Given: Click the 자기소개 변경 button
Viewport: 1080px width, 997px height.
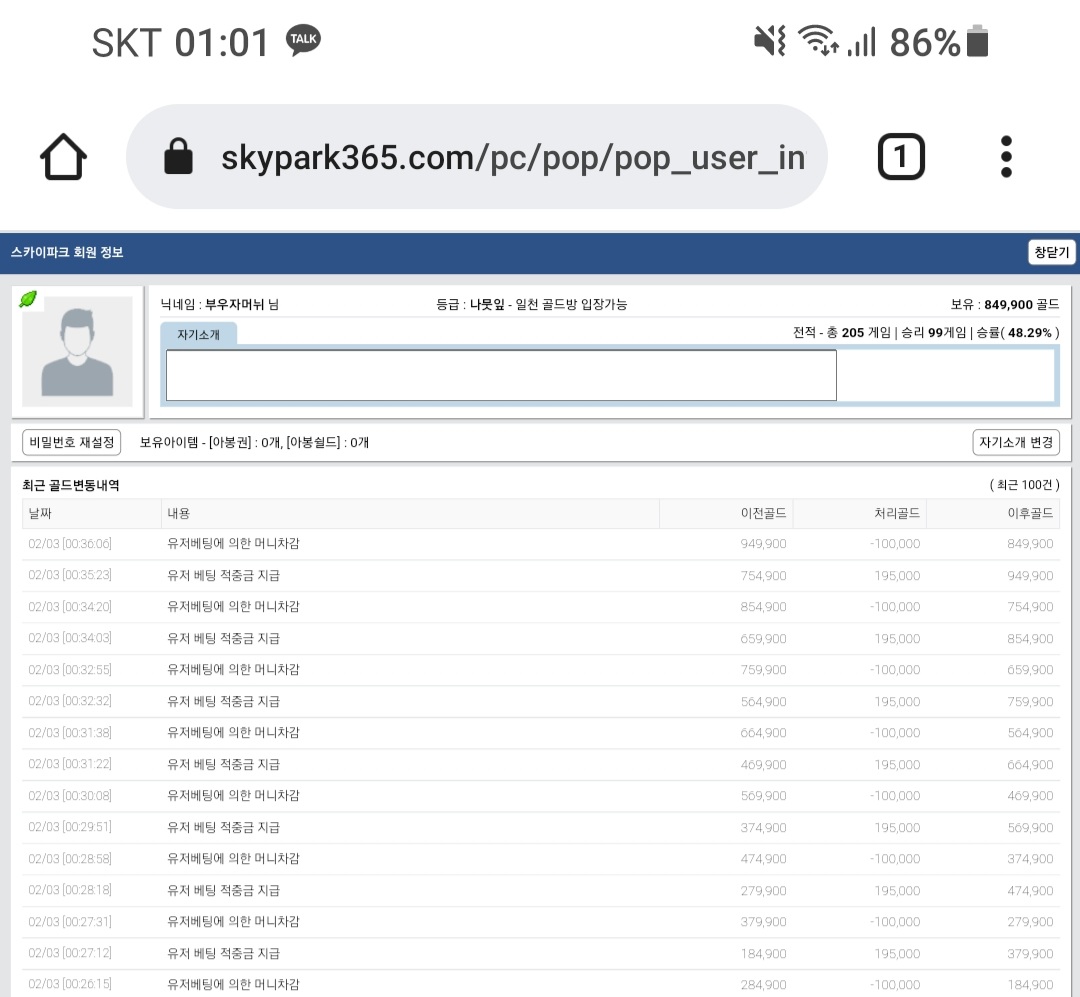Looking at the screenshot, I should pyautogui.click(x=1016, y=442).
